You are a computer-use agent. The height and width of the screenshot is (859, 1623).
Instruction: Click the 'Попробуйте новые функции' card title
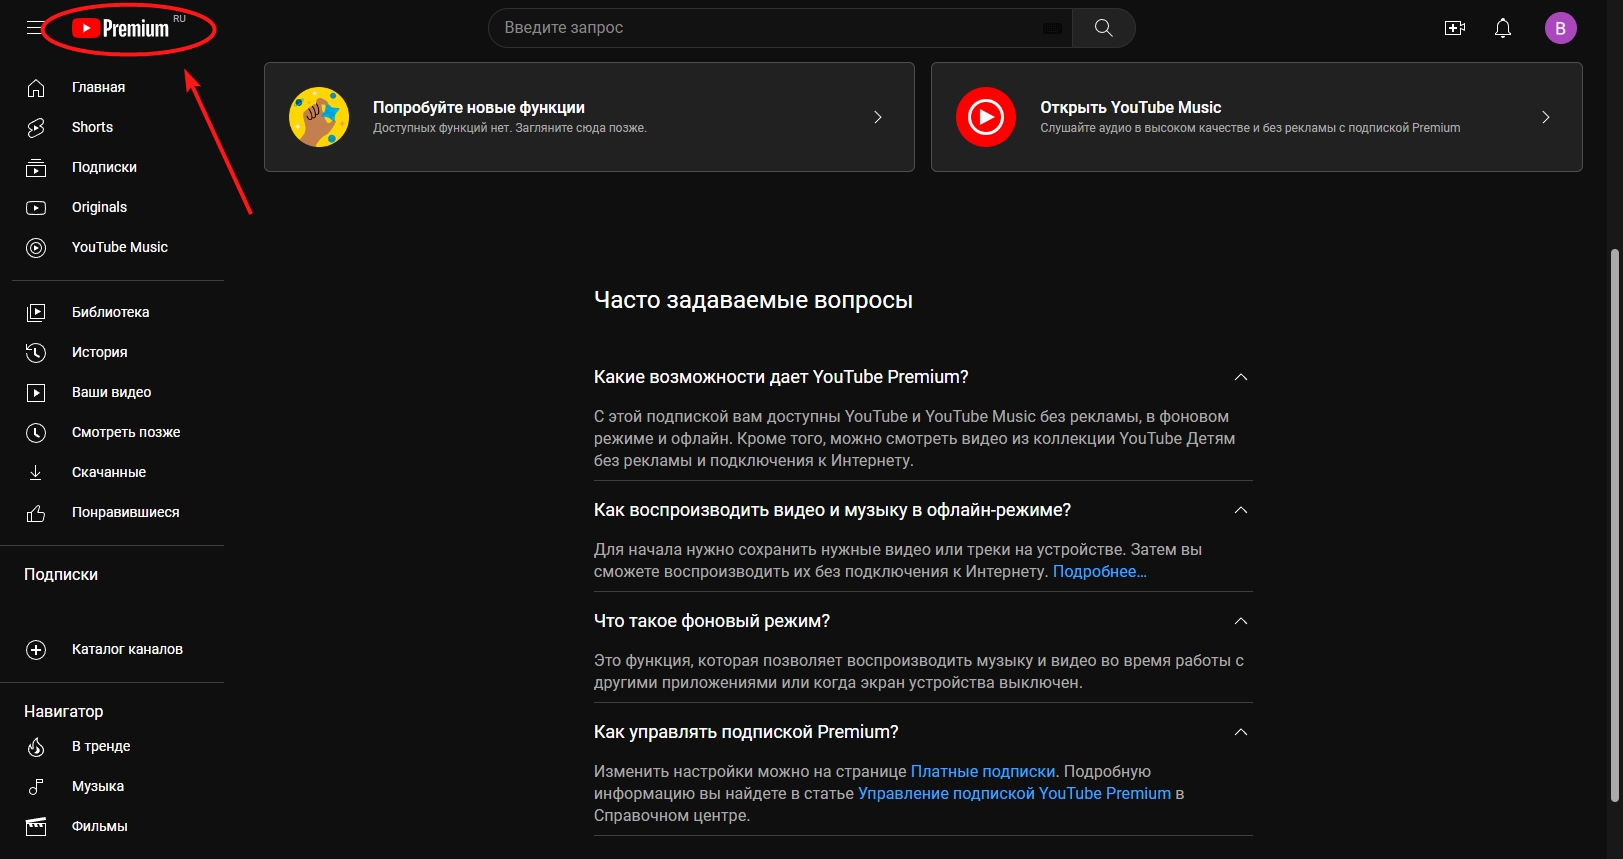(x=478, y=107)
